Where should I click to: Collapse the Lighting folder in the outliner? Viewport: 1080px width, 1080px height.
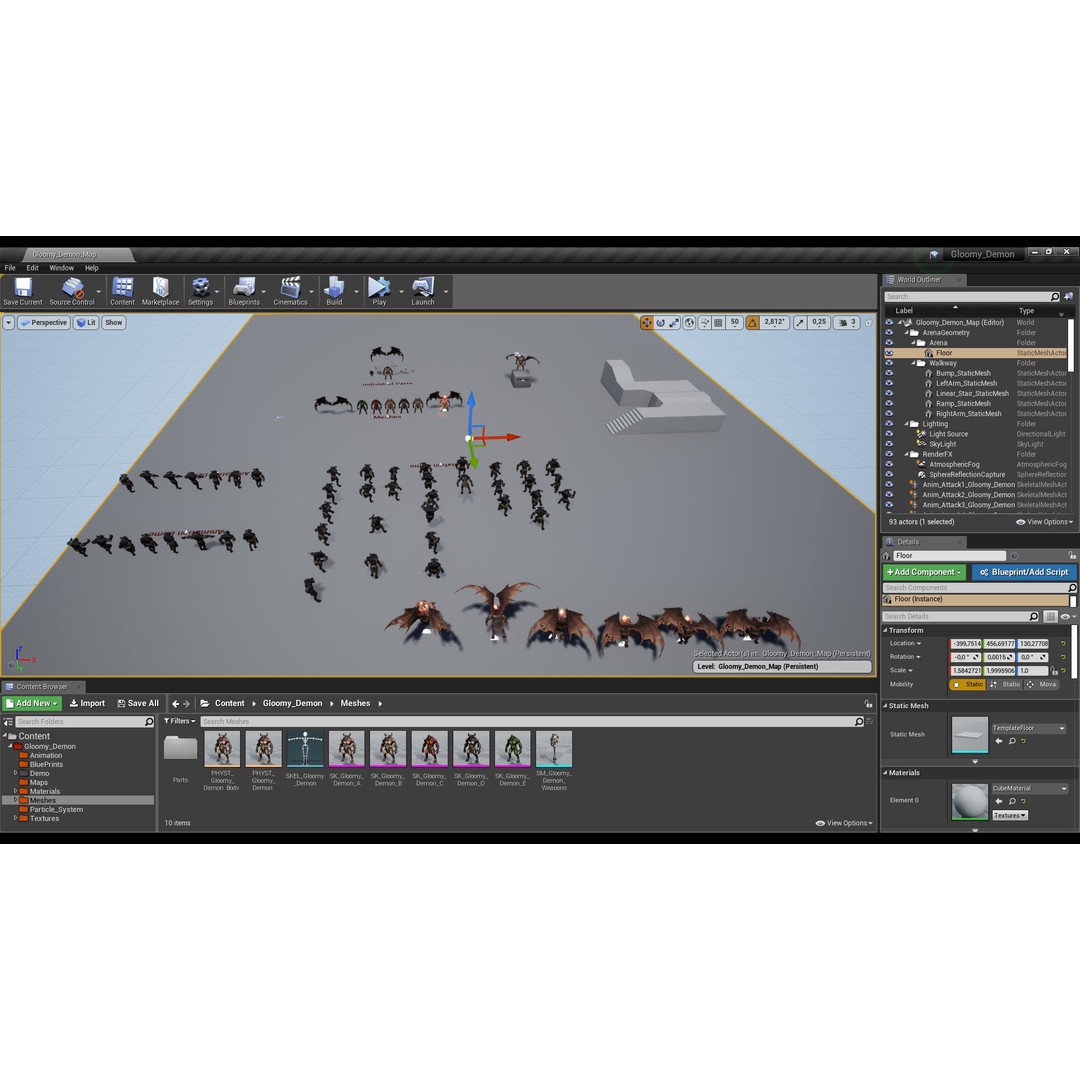click(x=906, y=424)
